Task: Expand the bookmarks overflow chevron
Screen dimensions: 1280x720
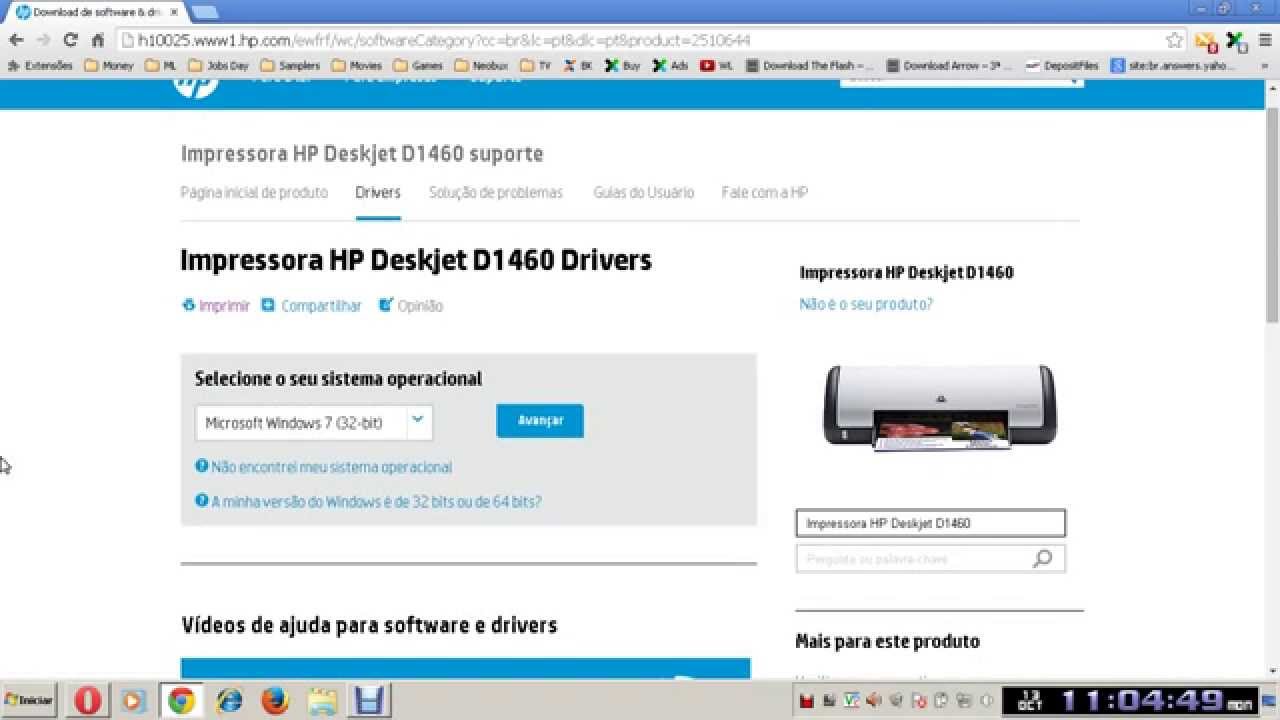Action: [1266, 65]
